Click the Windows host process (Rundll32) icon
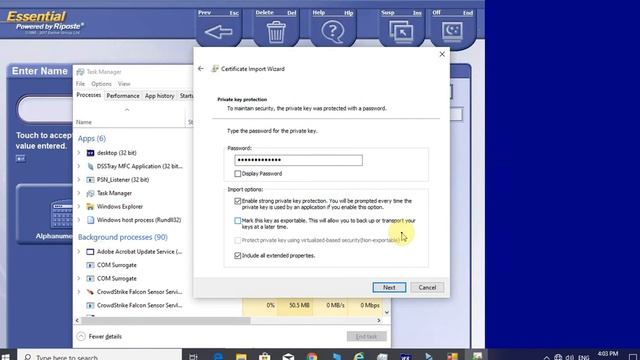The width and height of the screenshot is (640, 360). [90, 220]
